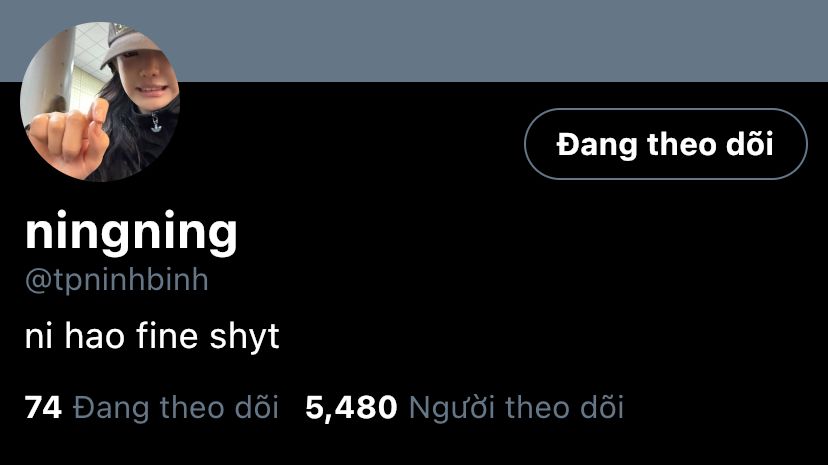828x465 pixels.
Task: Open following list via gray Đang theo dõi label
Action: (x=176, y=408)
